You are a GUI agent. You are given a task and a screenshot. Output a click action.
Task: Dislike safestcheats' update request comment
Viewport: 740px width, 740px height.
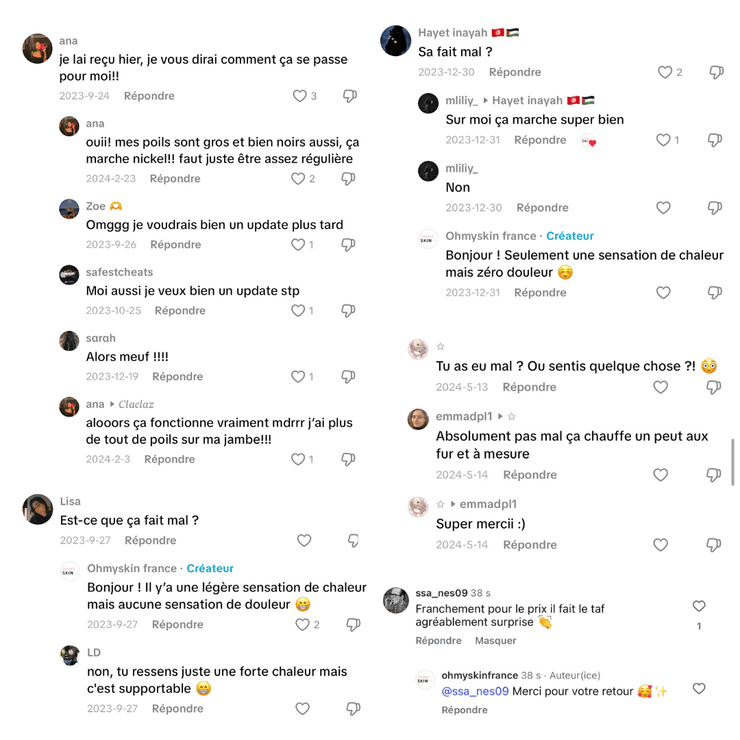(x=348, y=311)
